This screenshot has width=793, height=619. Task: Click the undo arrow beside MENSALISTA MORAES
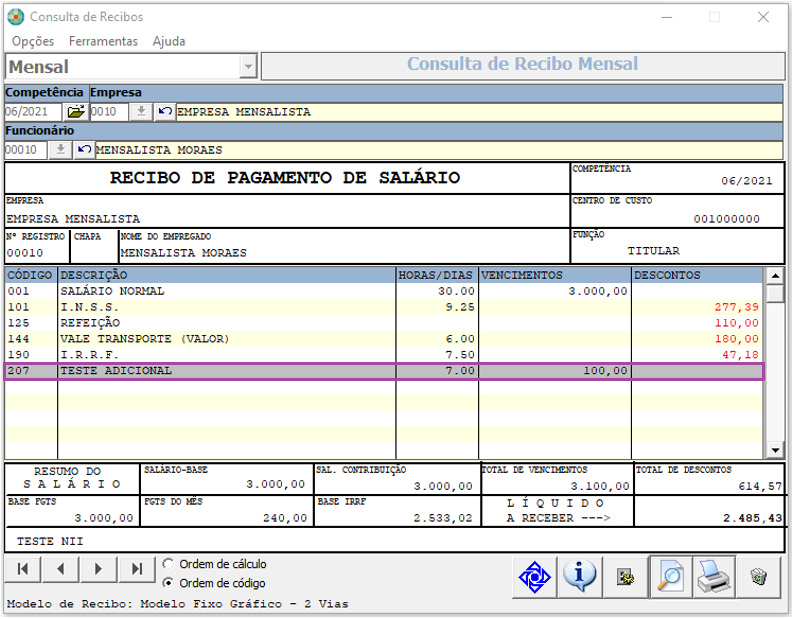coord(84,150)
